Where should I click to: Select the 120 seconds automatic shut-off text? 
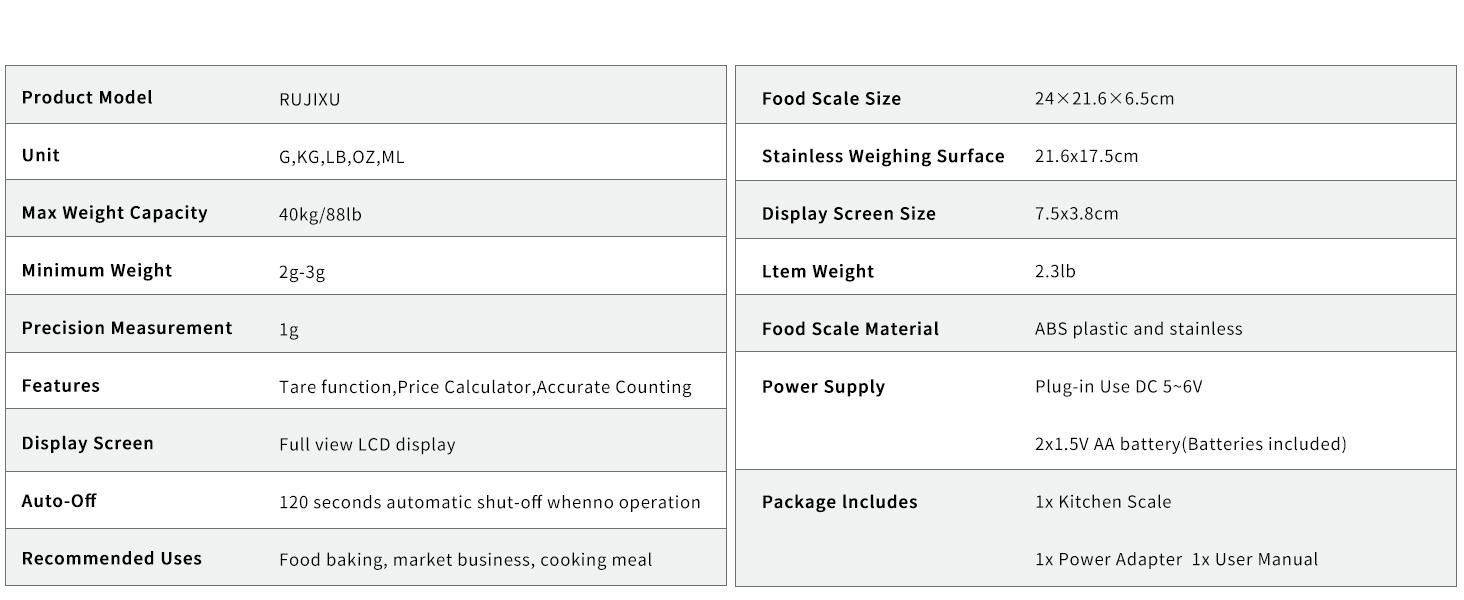(x=489, y=502)
